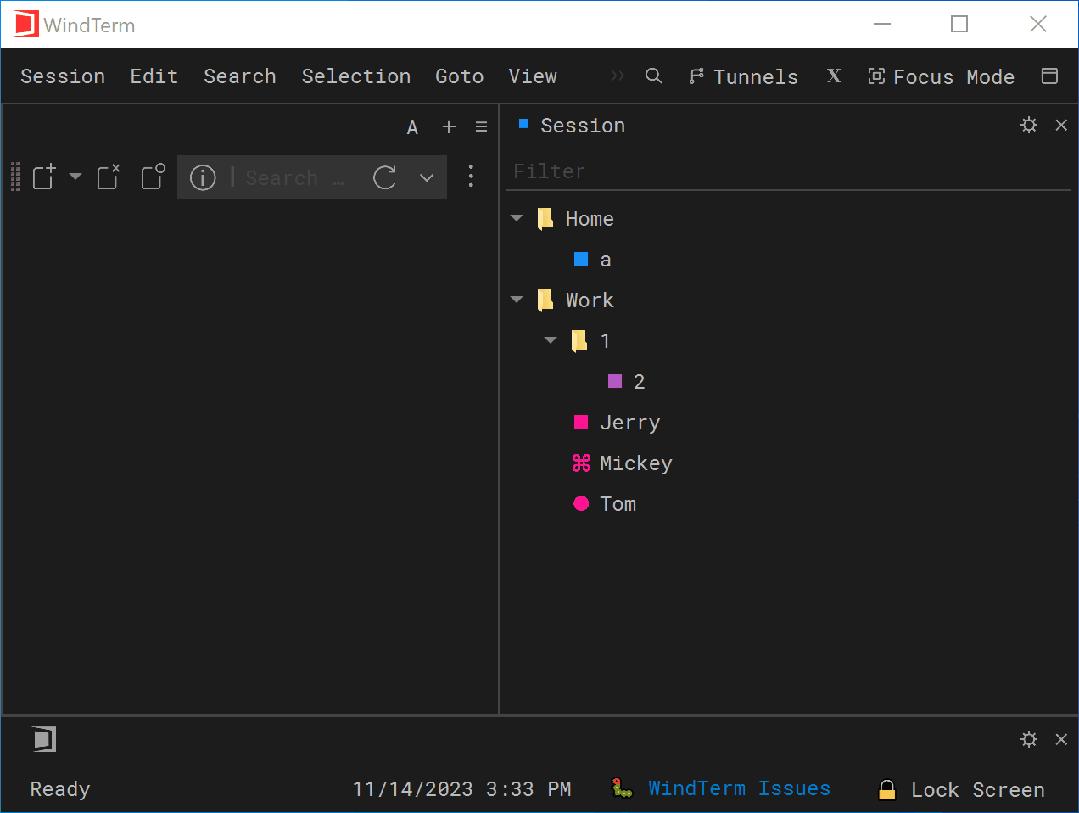Toggle the Tunnels panel
This screenshot has height=813, width=1079.
tap(743, 76)
